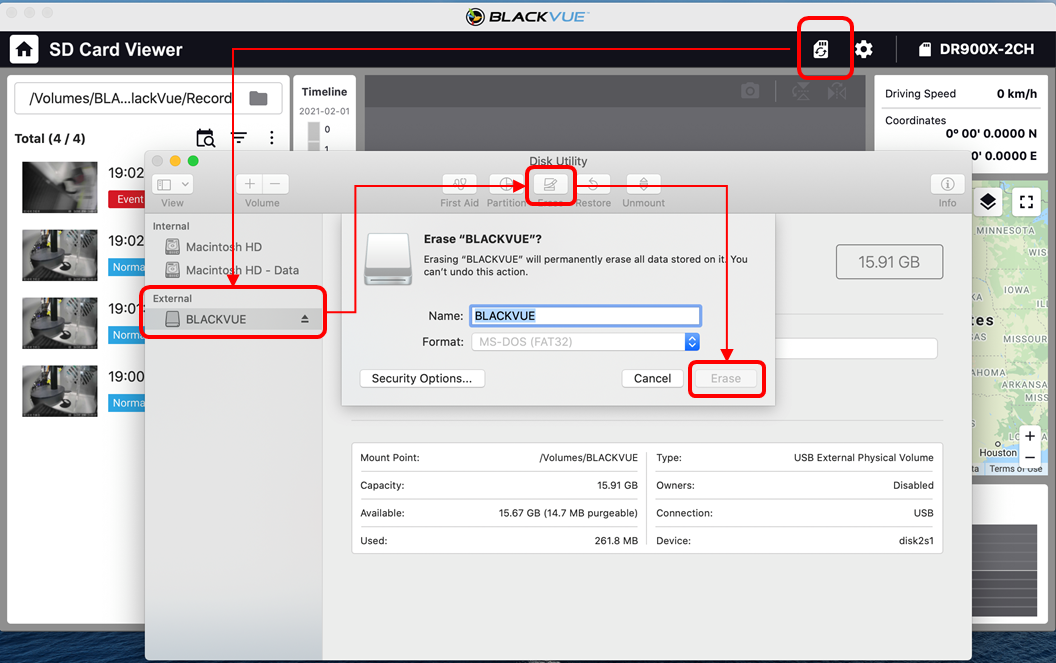
Task: Click Disk Utility Unmount toolbar icon
Action: point(643,184)
